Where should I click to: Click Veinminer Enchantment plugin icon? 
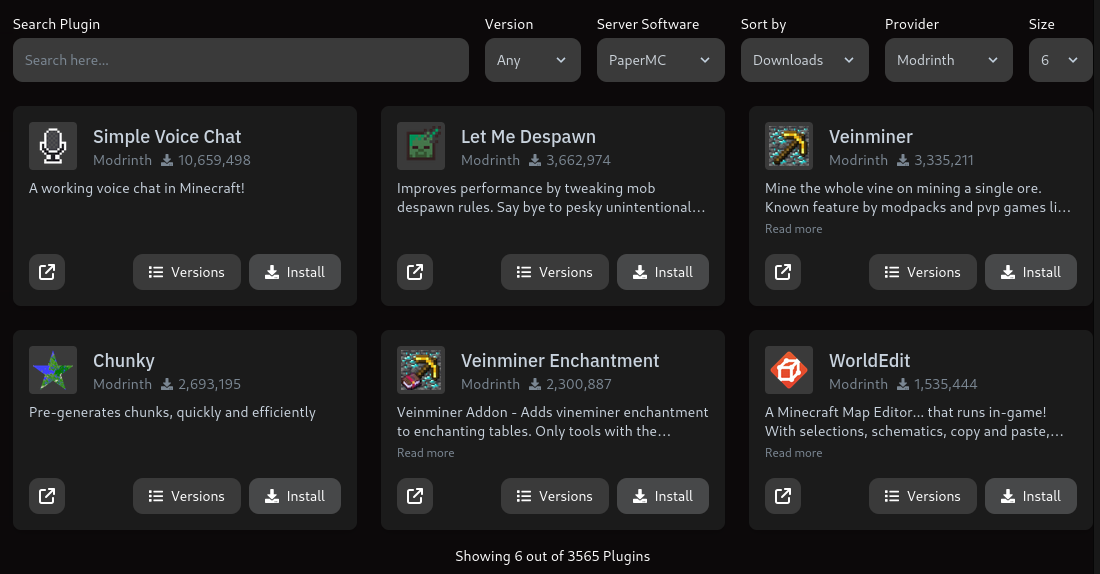pyautogui.click(x=421, y=370)
